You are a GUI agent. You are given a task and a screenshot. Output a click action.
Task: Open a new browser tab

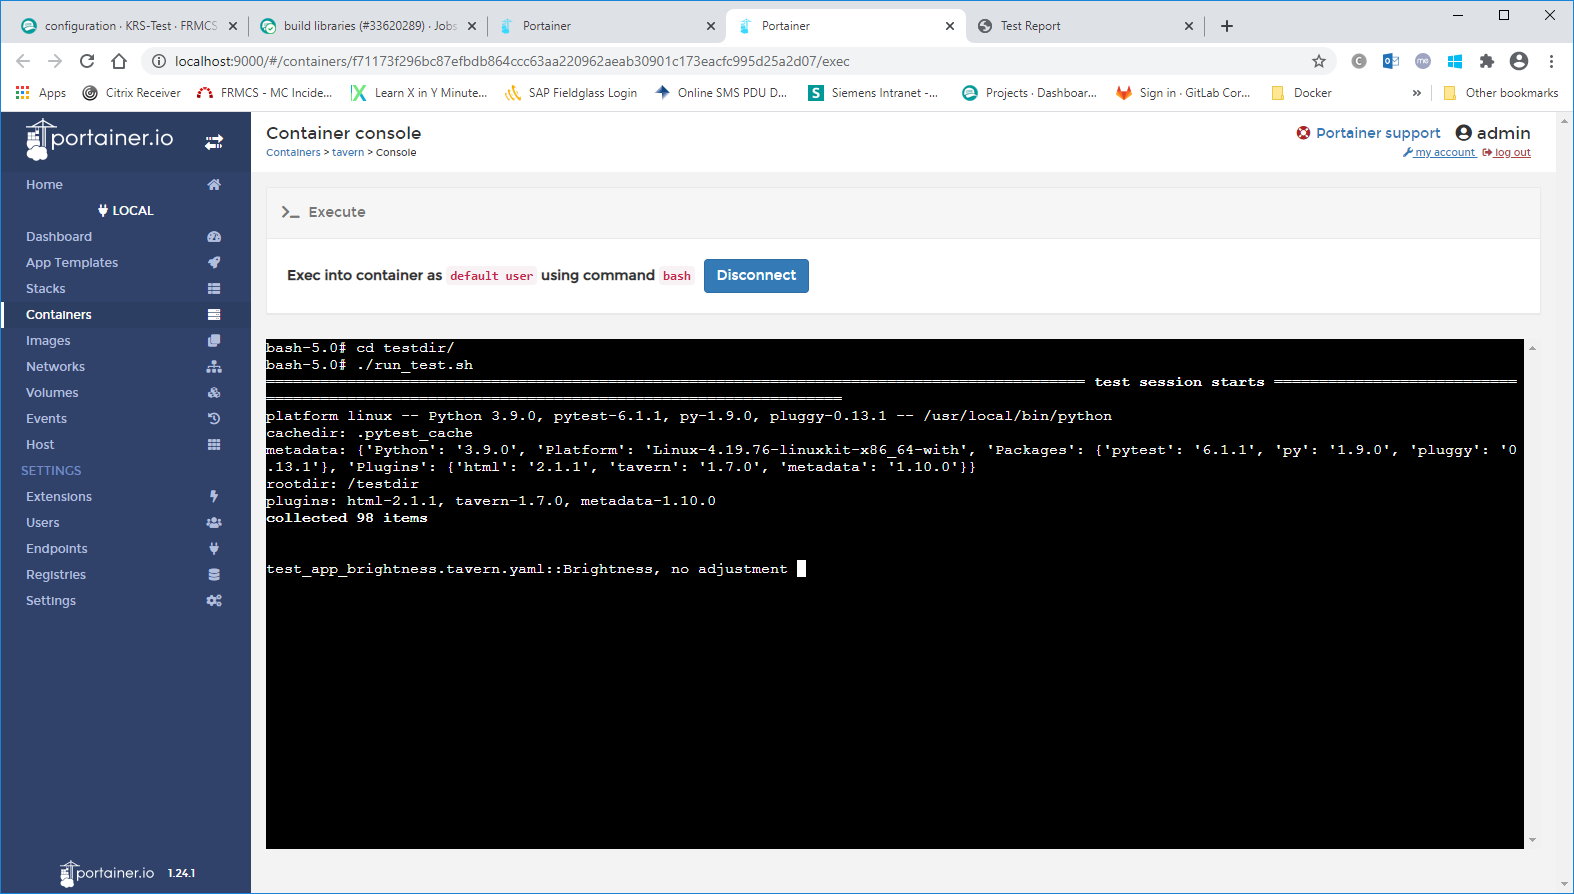(x=1227, y=26)
